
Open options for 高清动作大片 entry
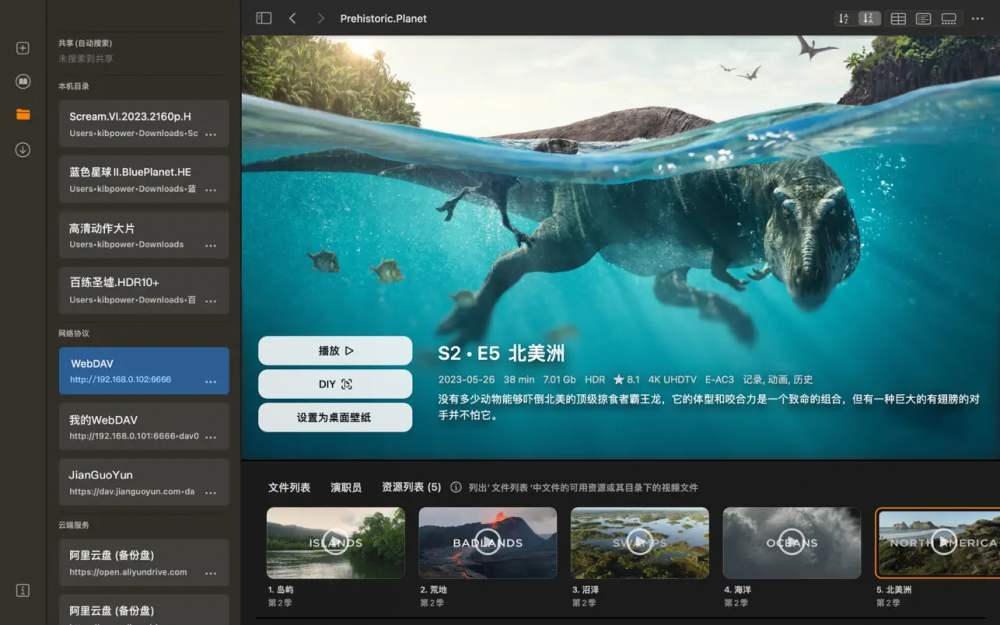click(x=211, y=246)
